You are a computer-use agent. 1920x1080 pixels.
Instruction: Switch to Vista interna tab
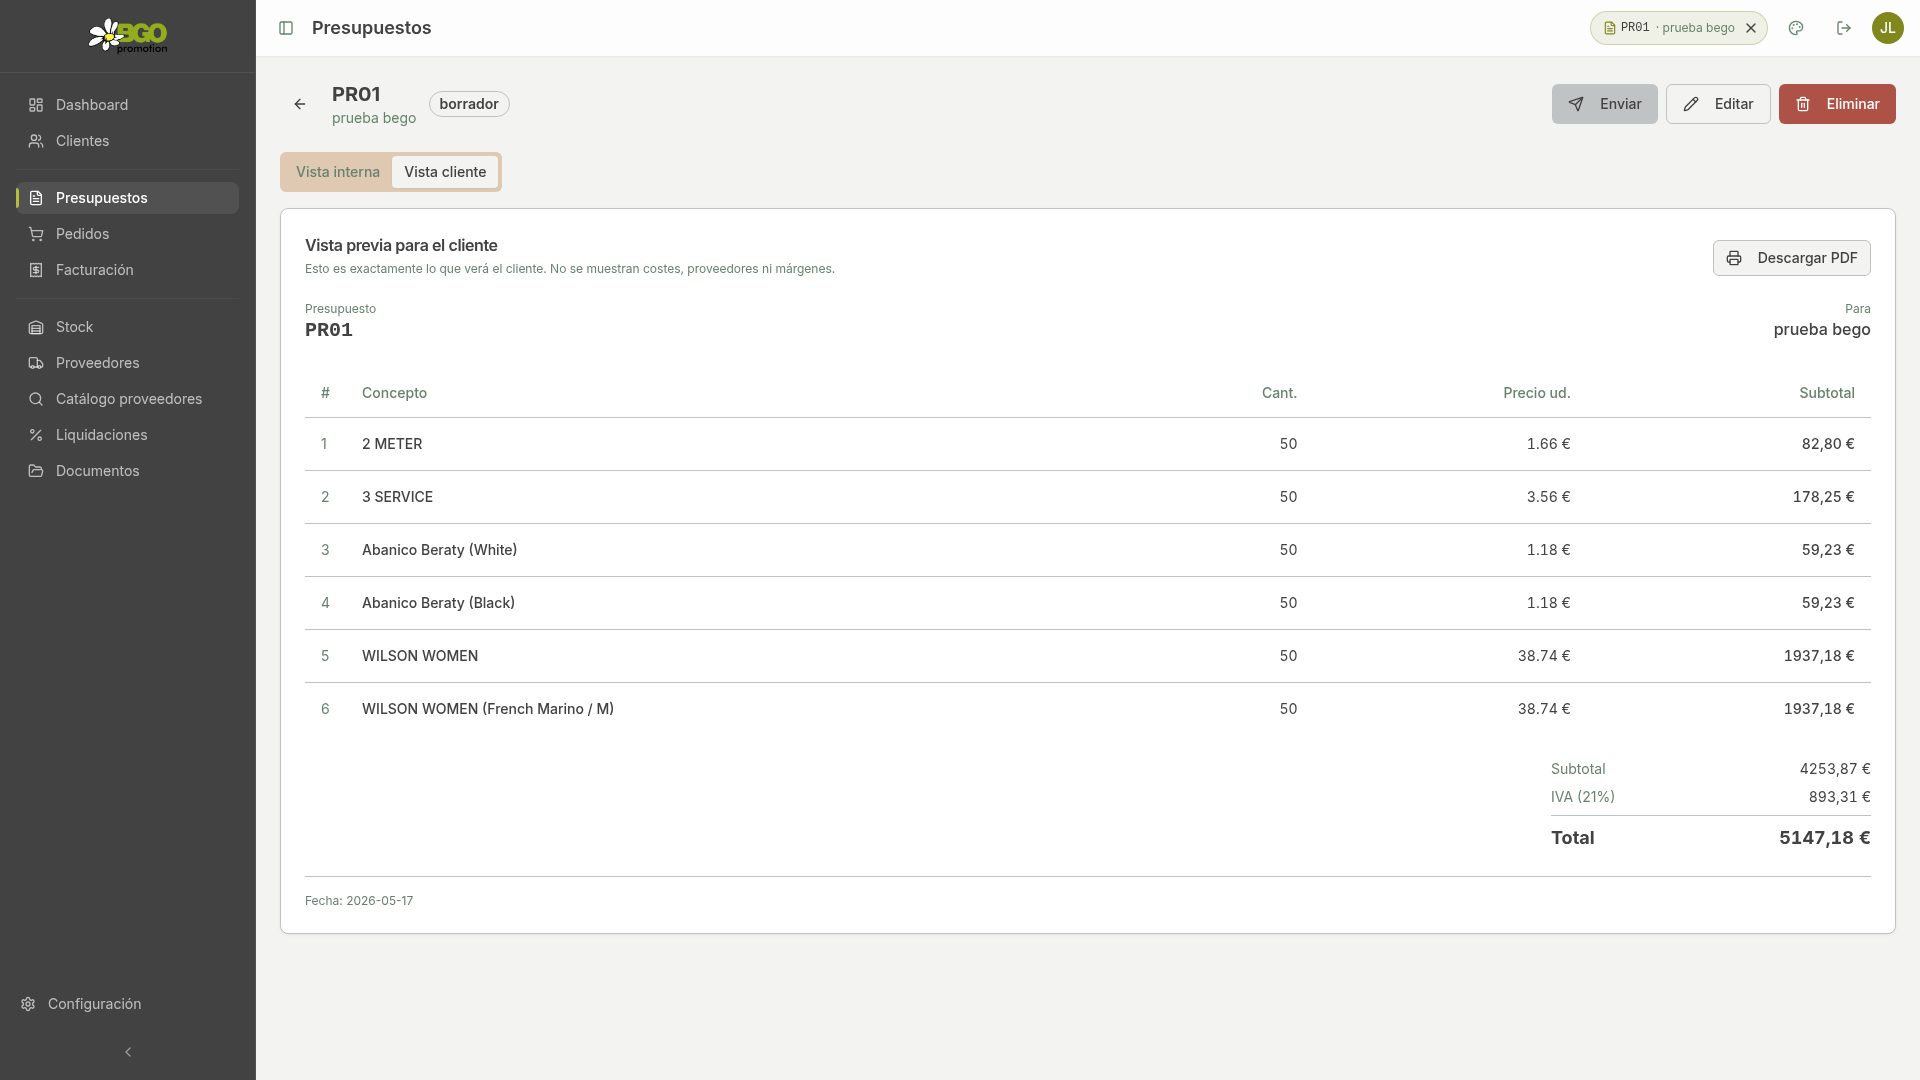338,172
